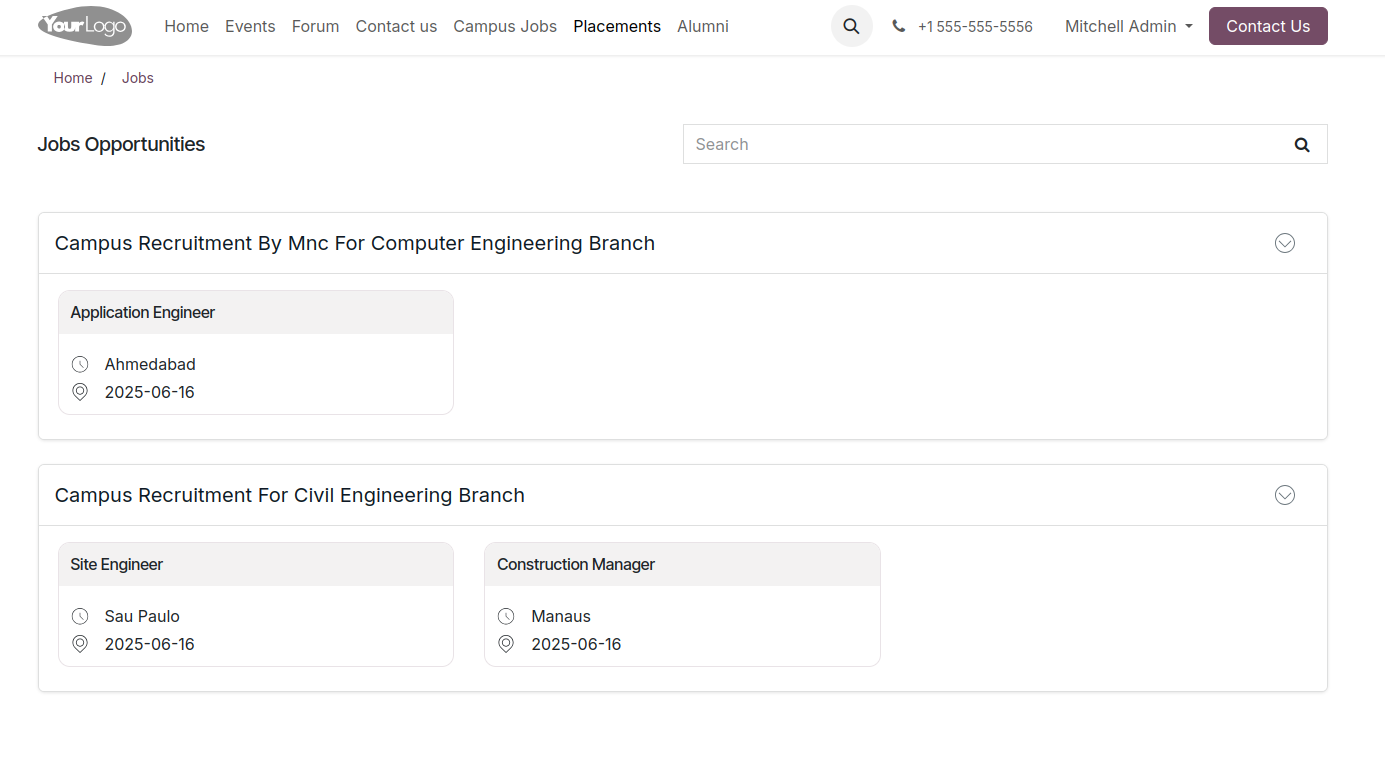Open the navbar search magnifier icon

click(852, 26)
